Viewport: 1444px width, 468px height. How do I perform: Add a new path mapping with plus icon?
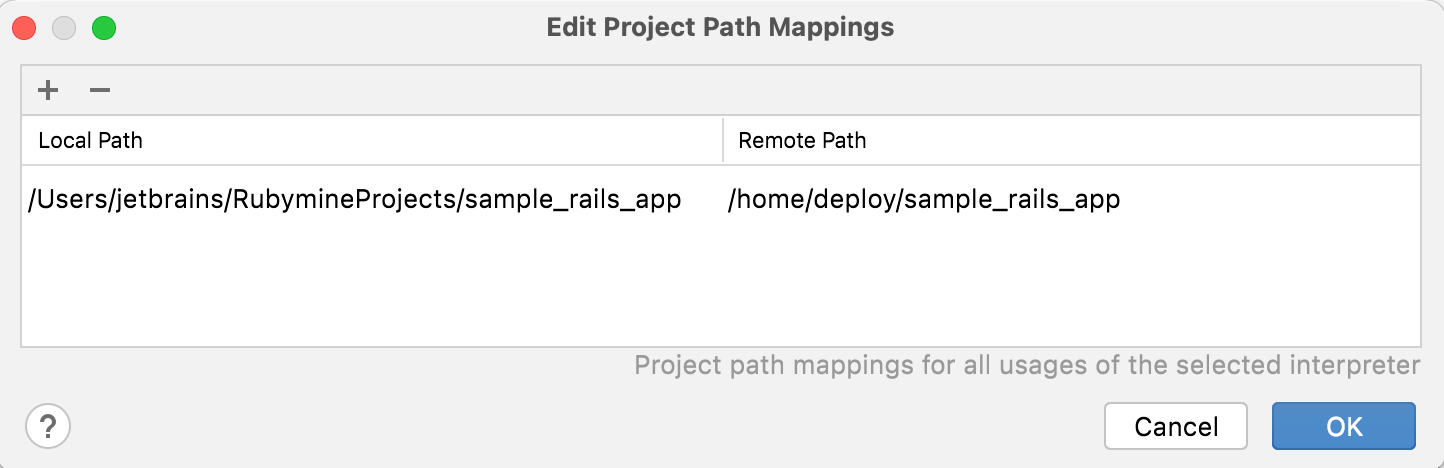point(47,91)
